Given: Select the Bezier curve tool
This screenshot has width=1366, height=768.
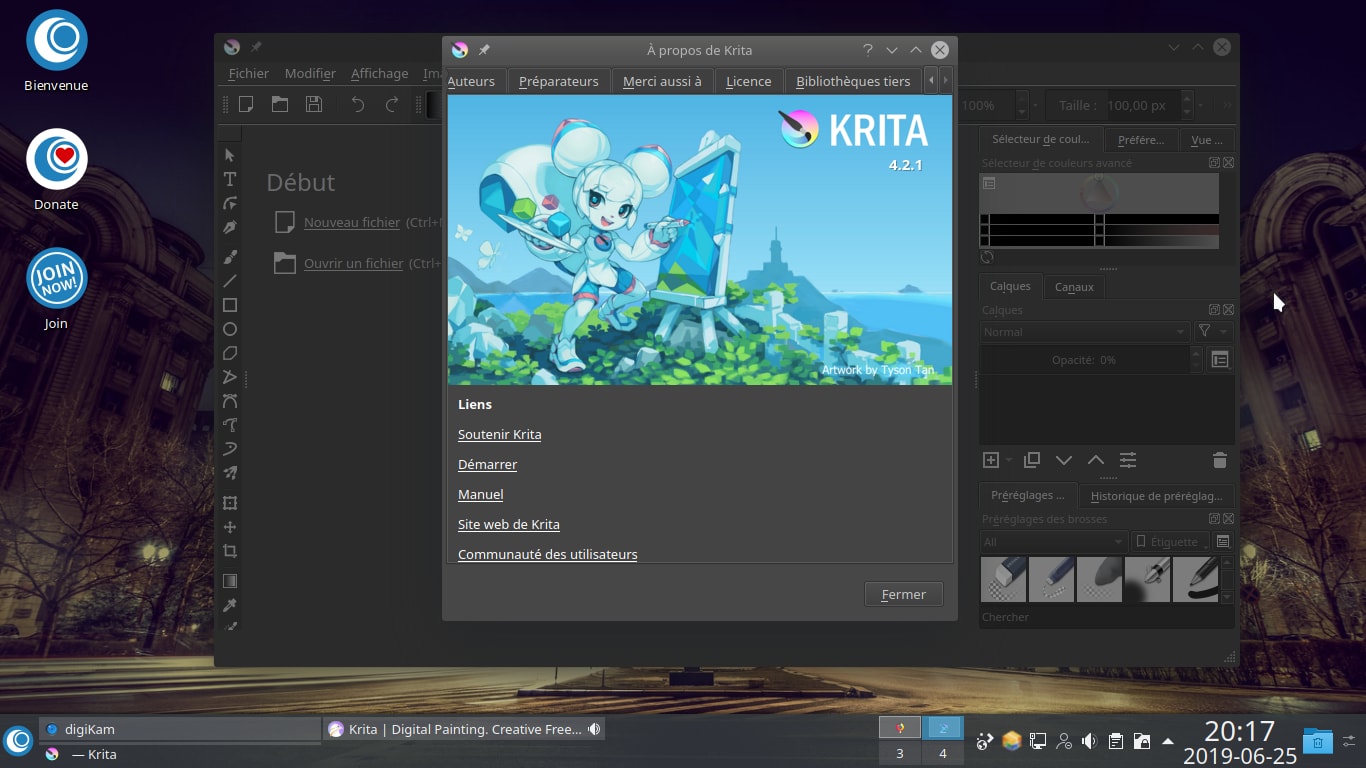Looking at the screenshot, I should click(230, 401).
